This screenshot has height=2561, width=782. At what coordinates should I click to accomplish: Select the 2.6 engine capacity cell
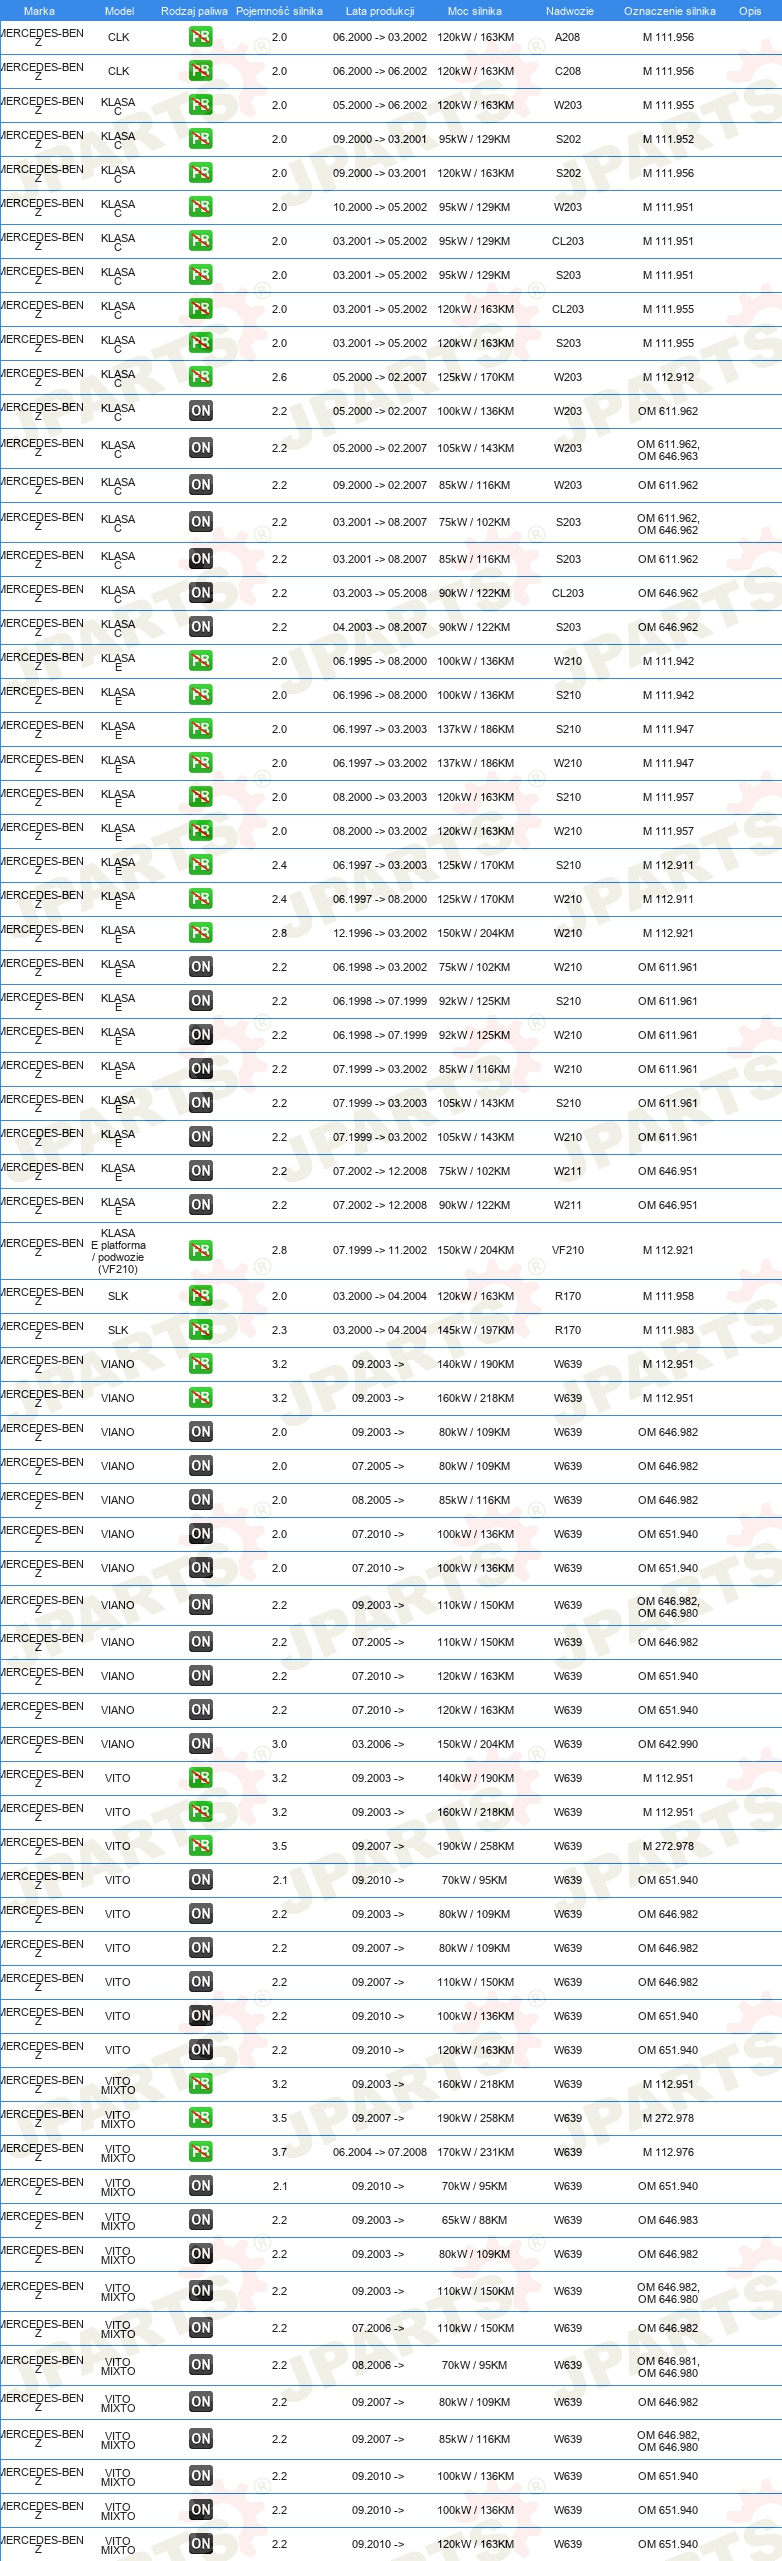point(279,377)
